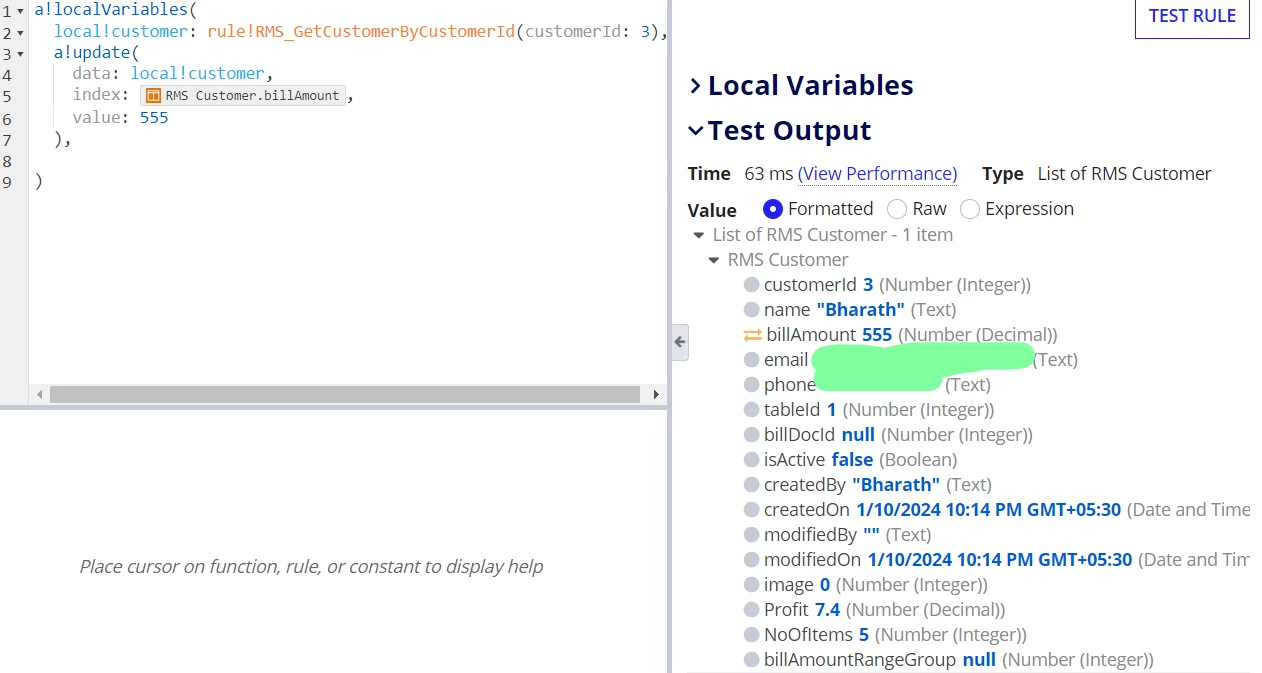Click local!customer on code line 4

(198, 74)
